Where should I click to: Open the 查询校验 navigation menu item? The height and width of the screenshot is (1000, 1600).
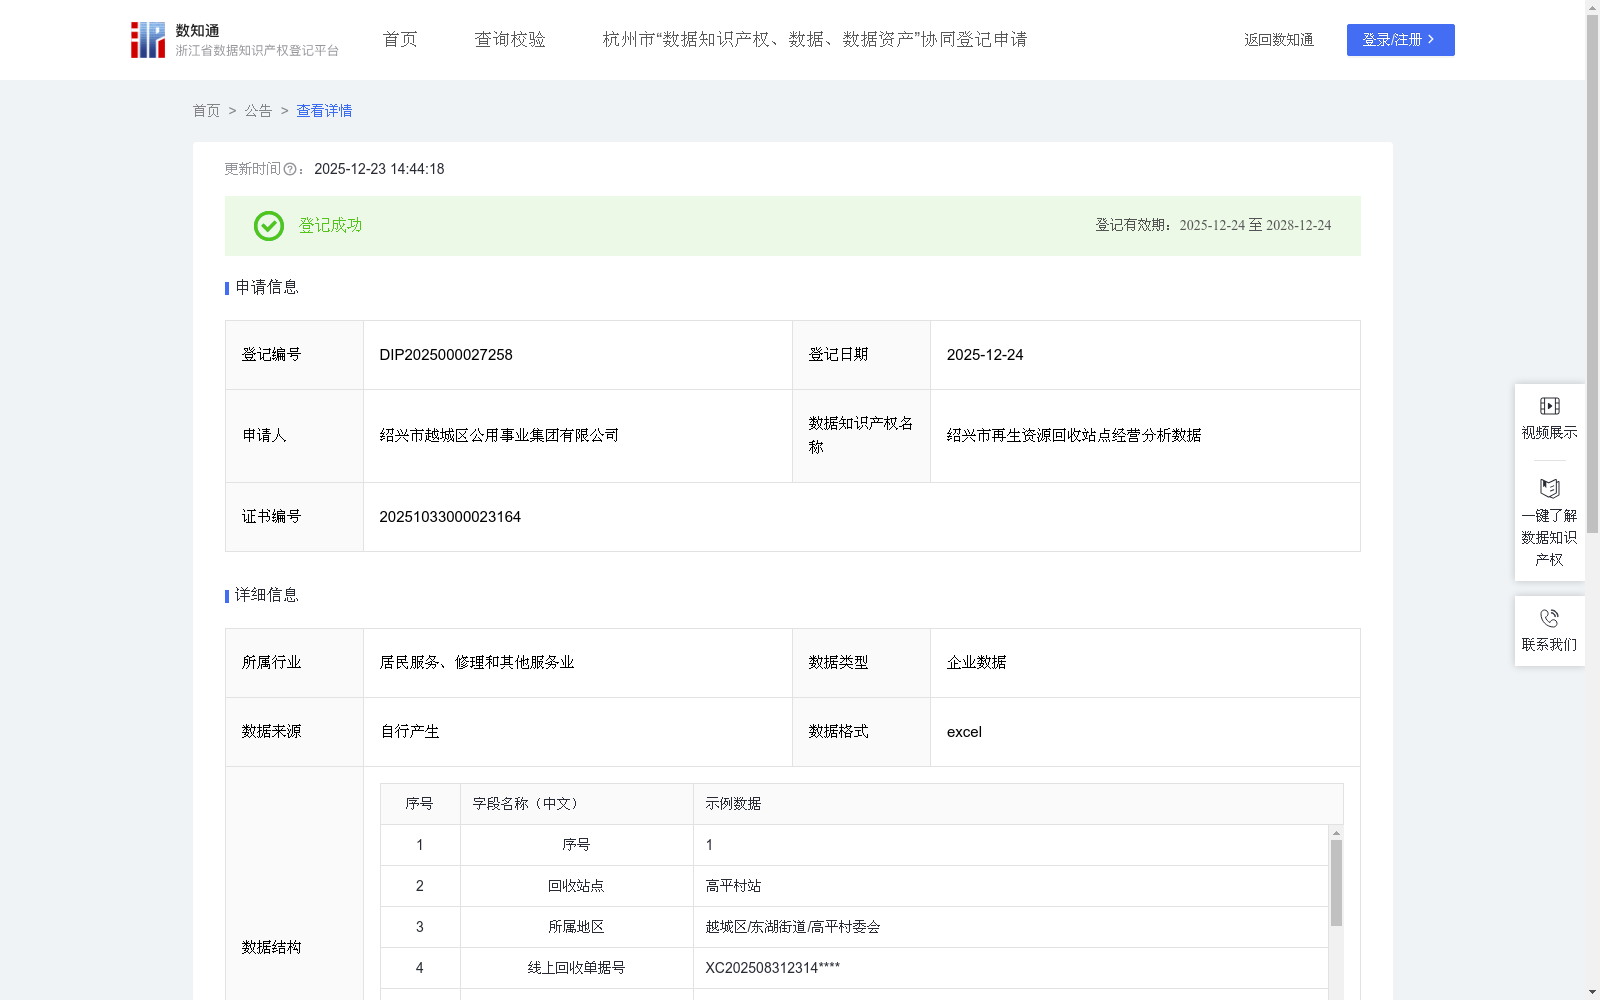pos(510,39)
